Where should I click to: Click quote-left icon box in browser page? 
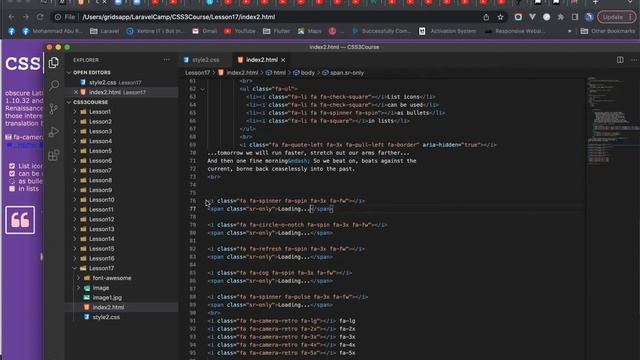click(x=20, y=220)
